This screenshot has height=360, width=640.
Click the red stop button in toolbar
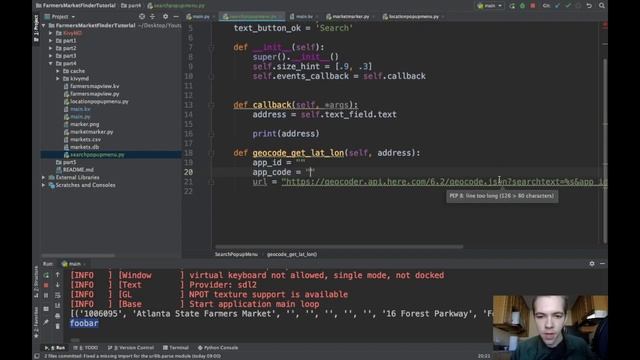coord(533,6)
